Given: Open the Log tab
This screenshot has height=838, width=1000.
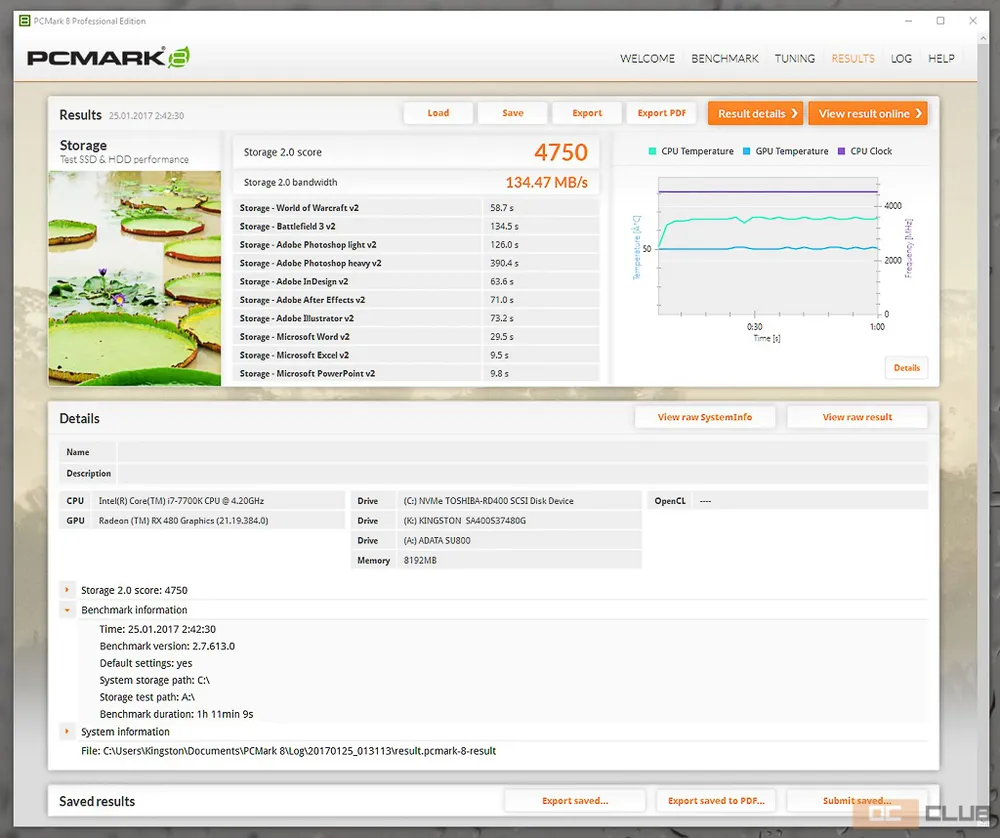Looking at the screenshot, I should (901, 59).
